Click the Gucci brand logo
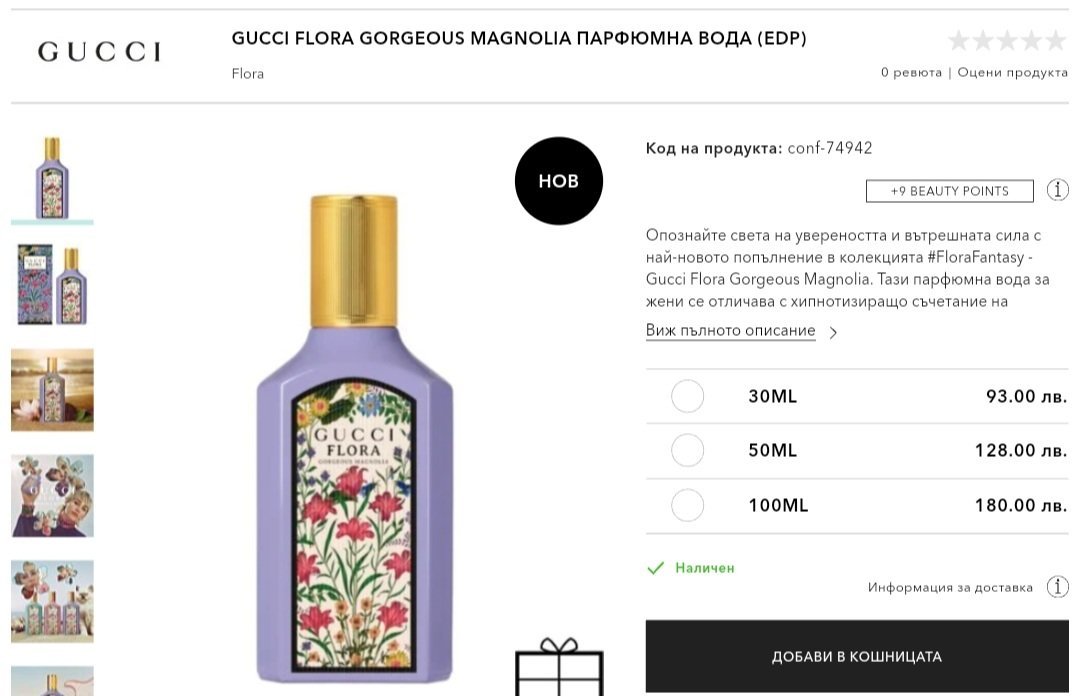Viewport: 1080px width, 696px height. 99,52
